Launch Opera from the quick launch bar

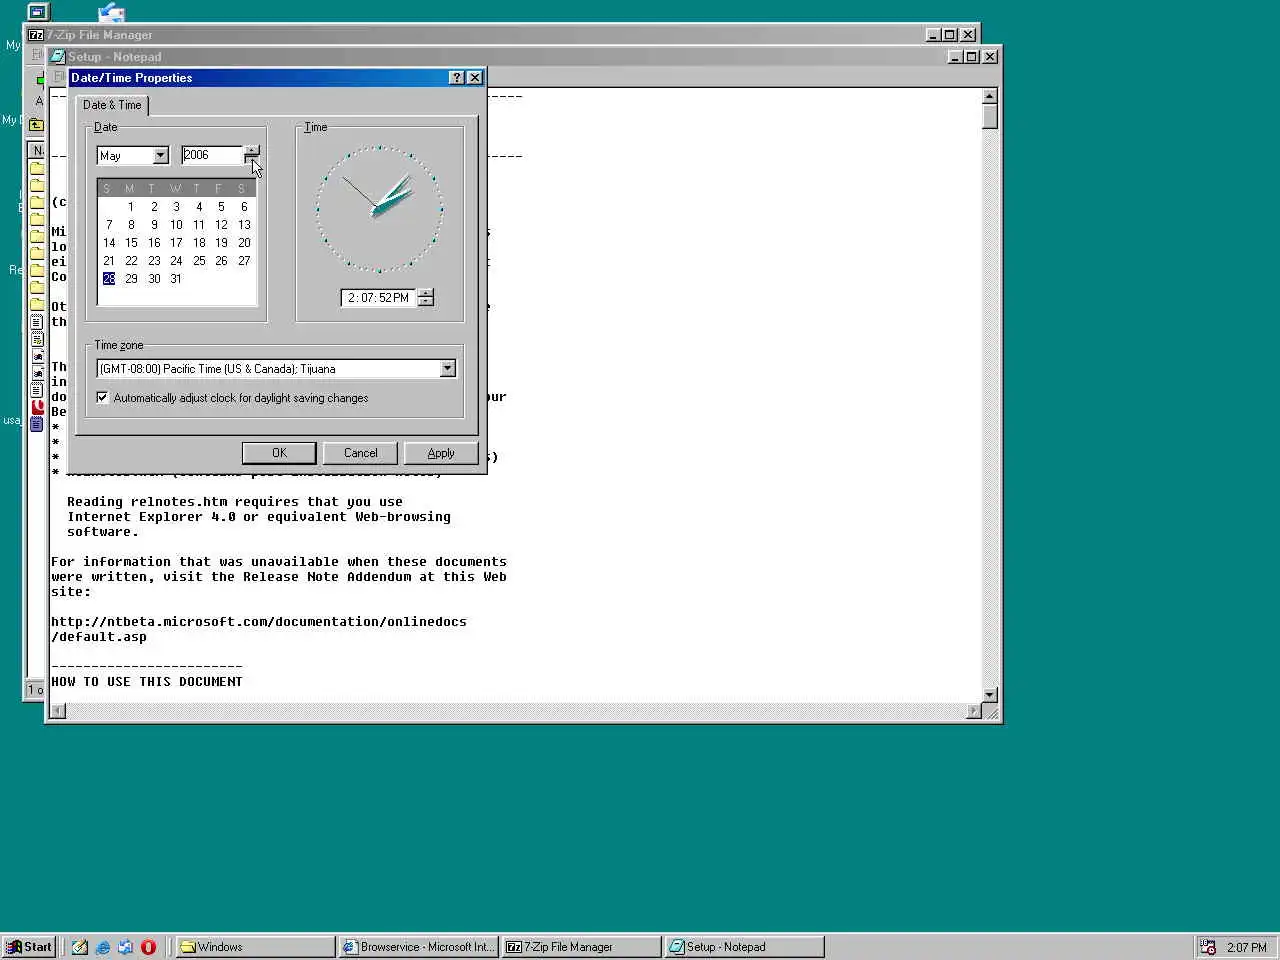148,947
